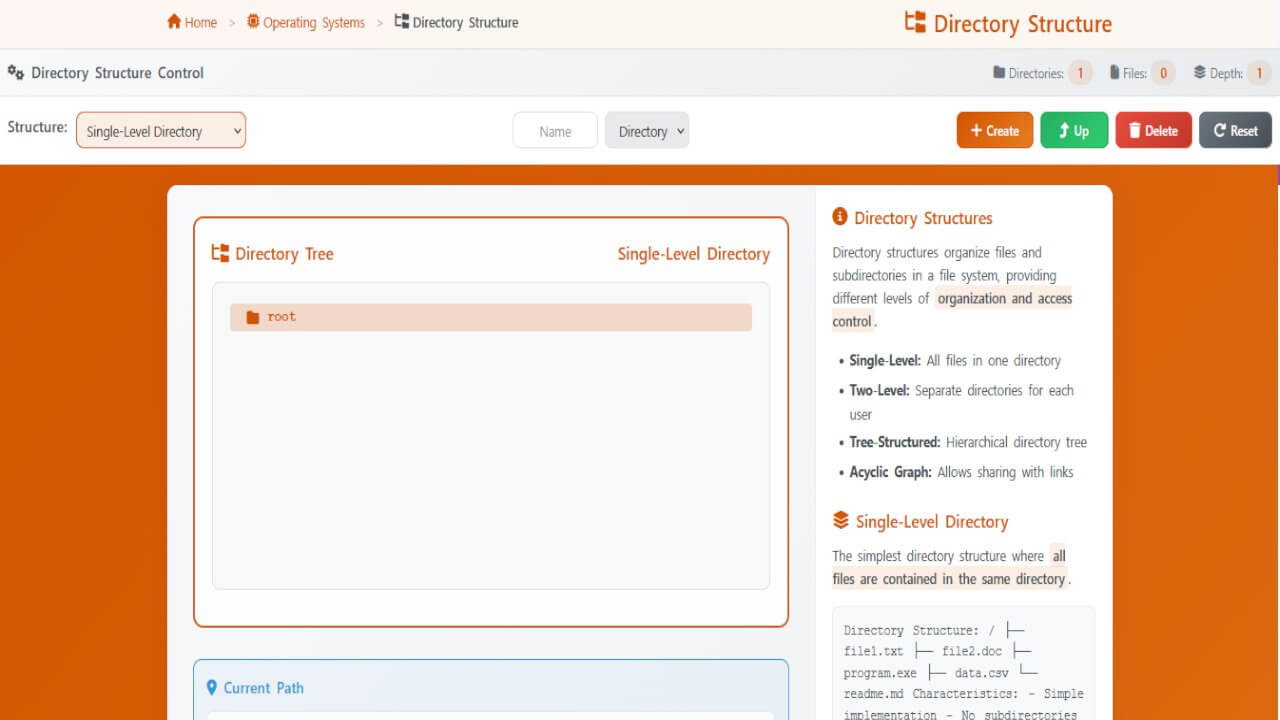Viewport: 1280px width, 720px height.
Task: Click the Files counter icon
Action: (x=1115, y=73)
